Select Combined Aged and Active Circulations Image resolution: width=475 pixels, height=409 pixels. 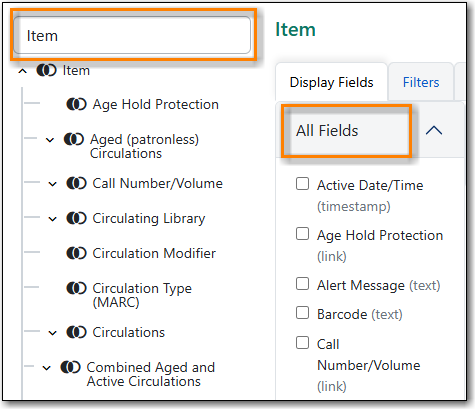click(x=150, y=374)
